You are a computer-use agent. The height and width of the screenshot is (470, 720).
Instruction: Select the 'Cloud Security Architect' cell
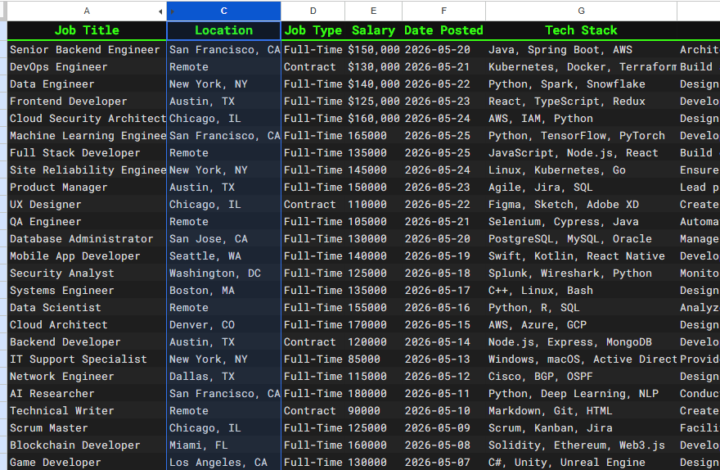[x=87, y=118]
